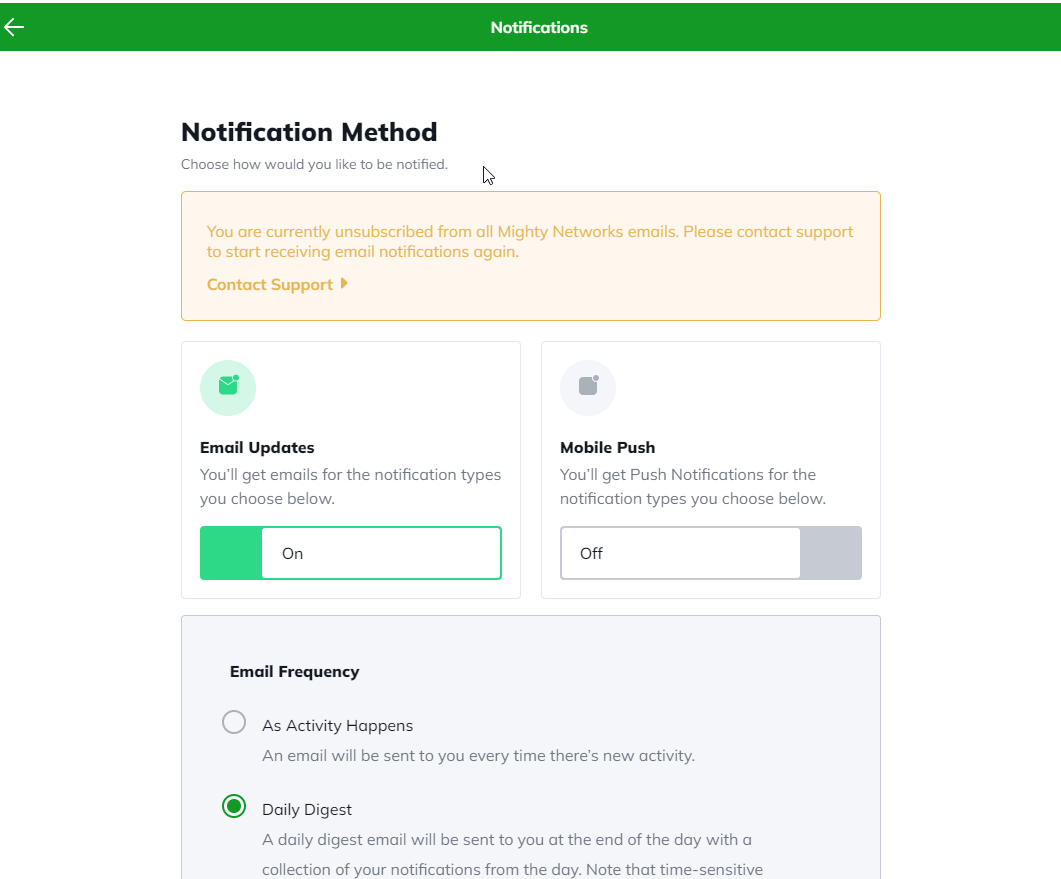The image size is (1061, 879).
Task: Click the "Choose how would you like to be notified" subtitle
Action: 313,164
